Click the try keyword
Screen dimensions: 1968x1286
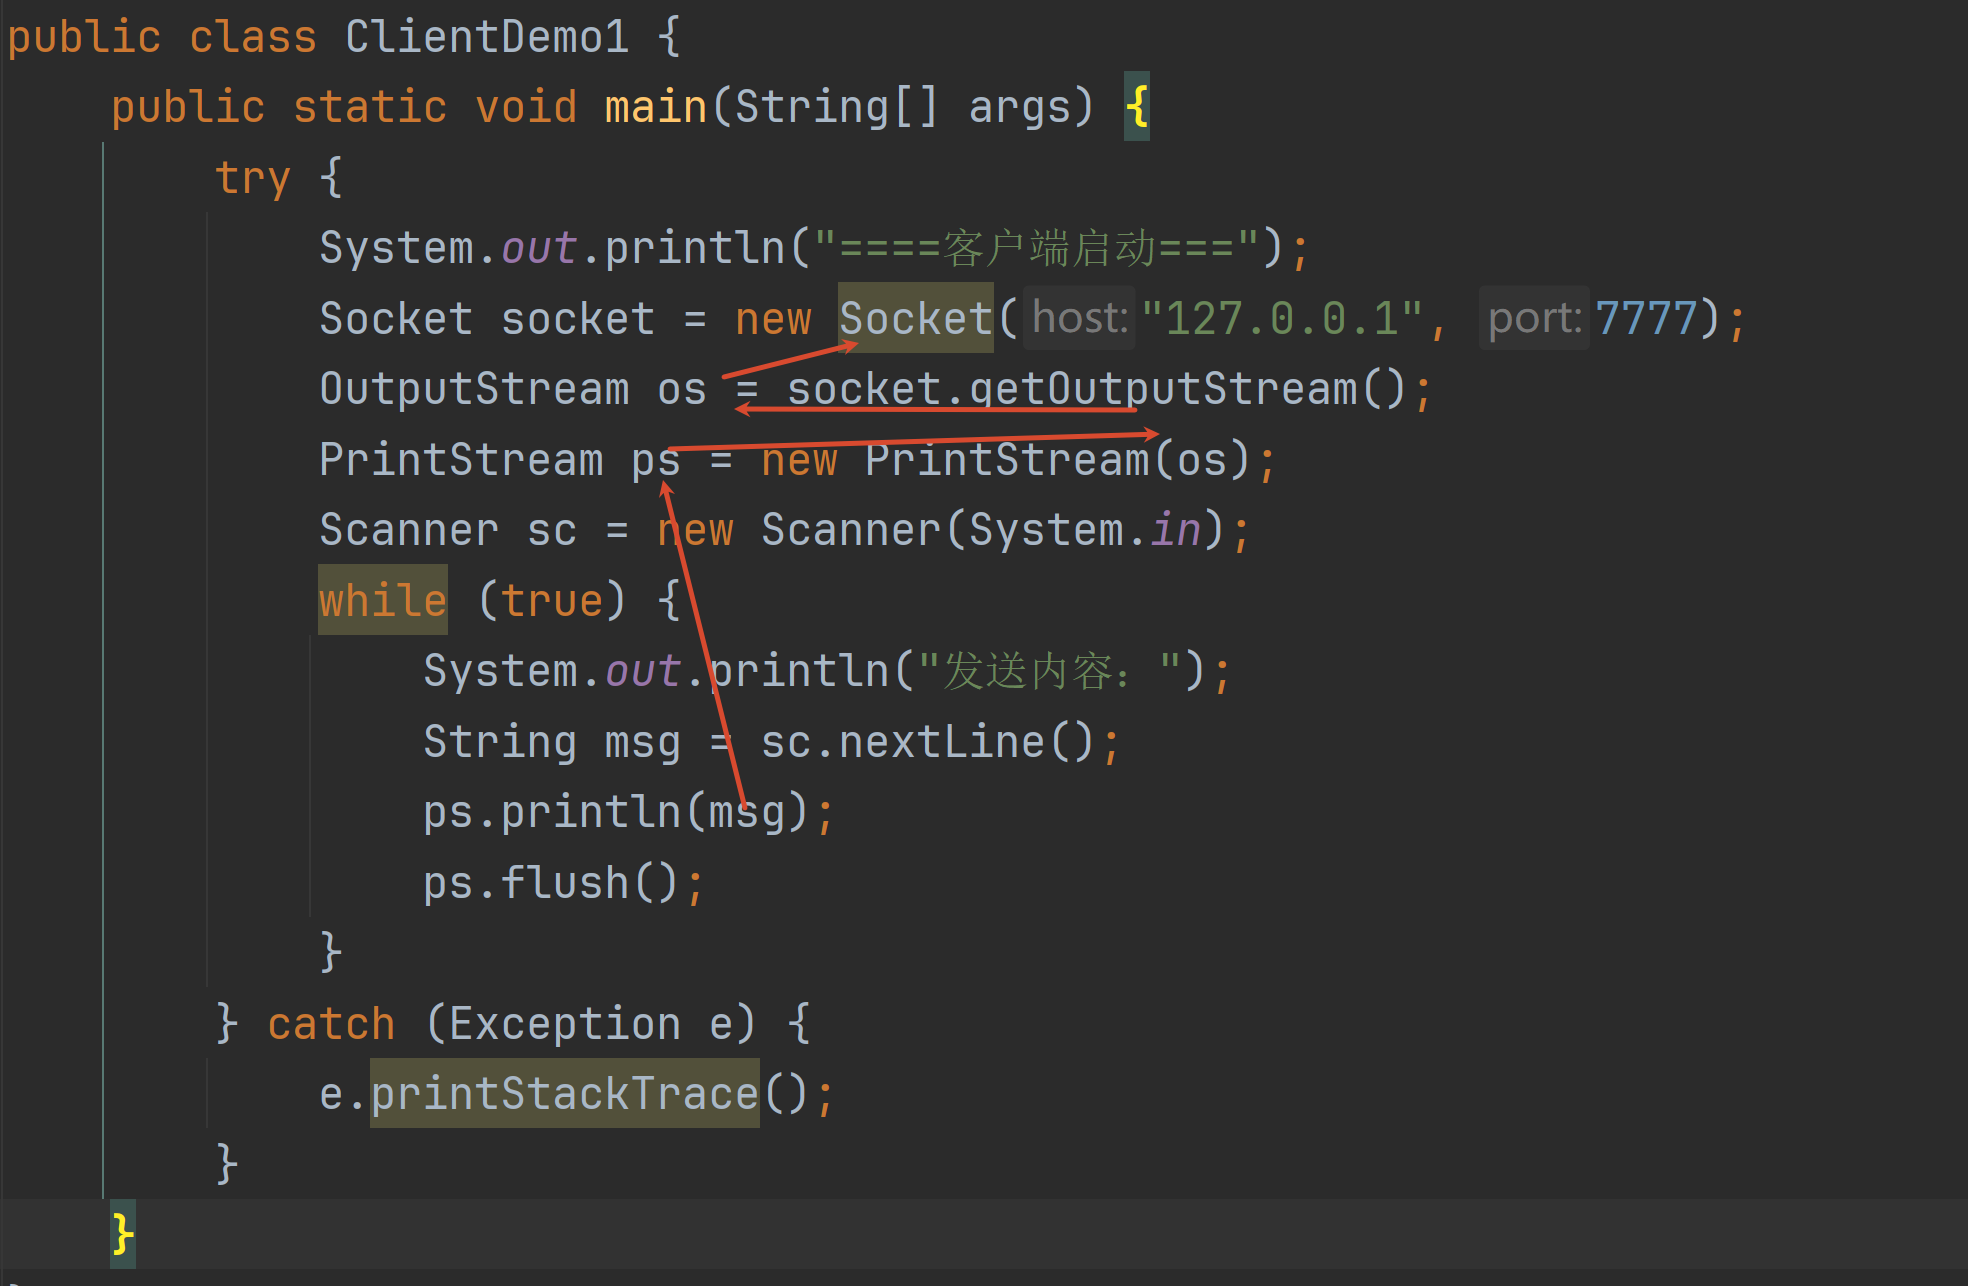coord(252,178)
